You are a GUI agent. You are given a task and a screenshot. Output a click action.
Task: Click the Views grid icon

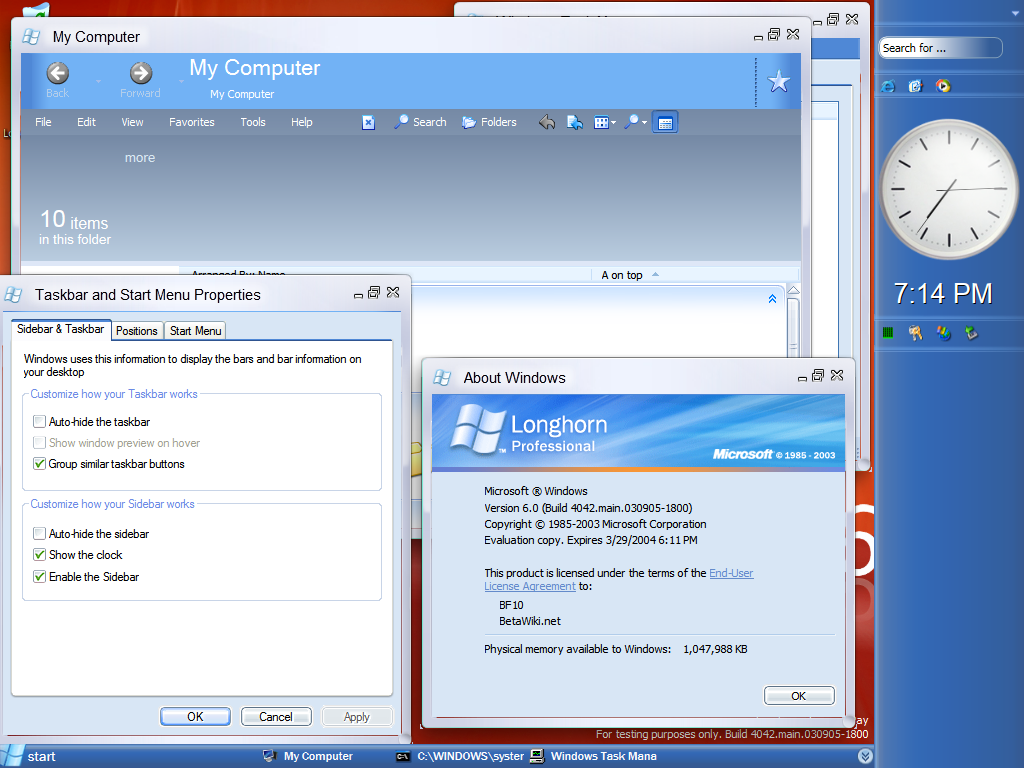(x=601, y=122)
